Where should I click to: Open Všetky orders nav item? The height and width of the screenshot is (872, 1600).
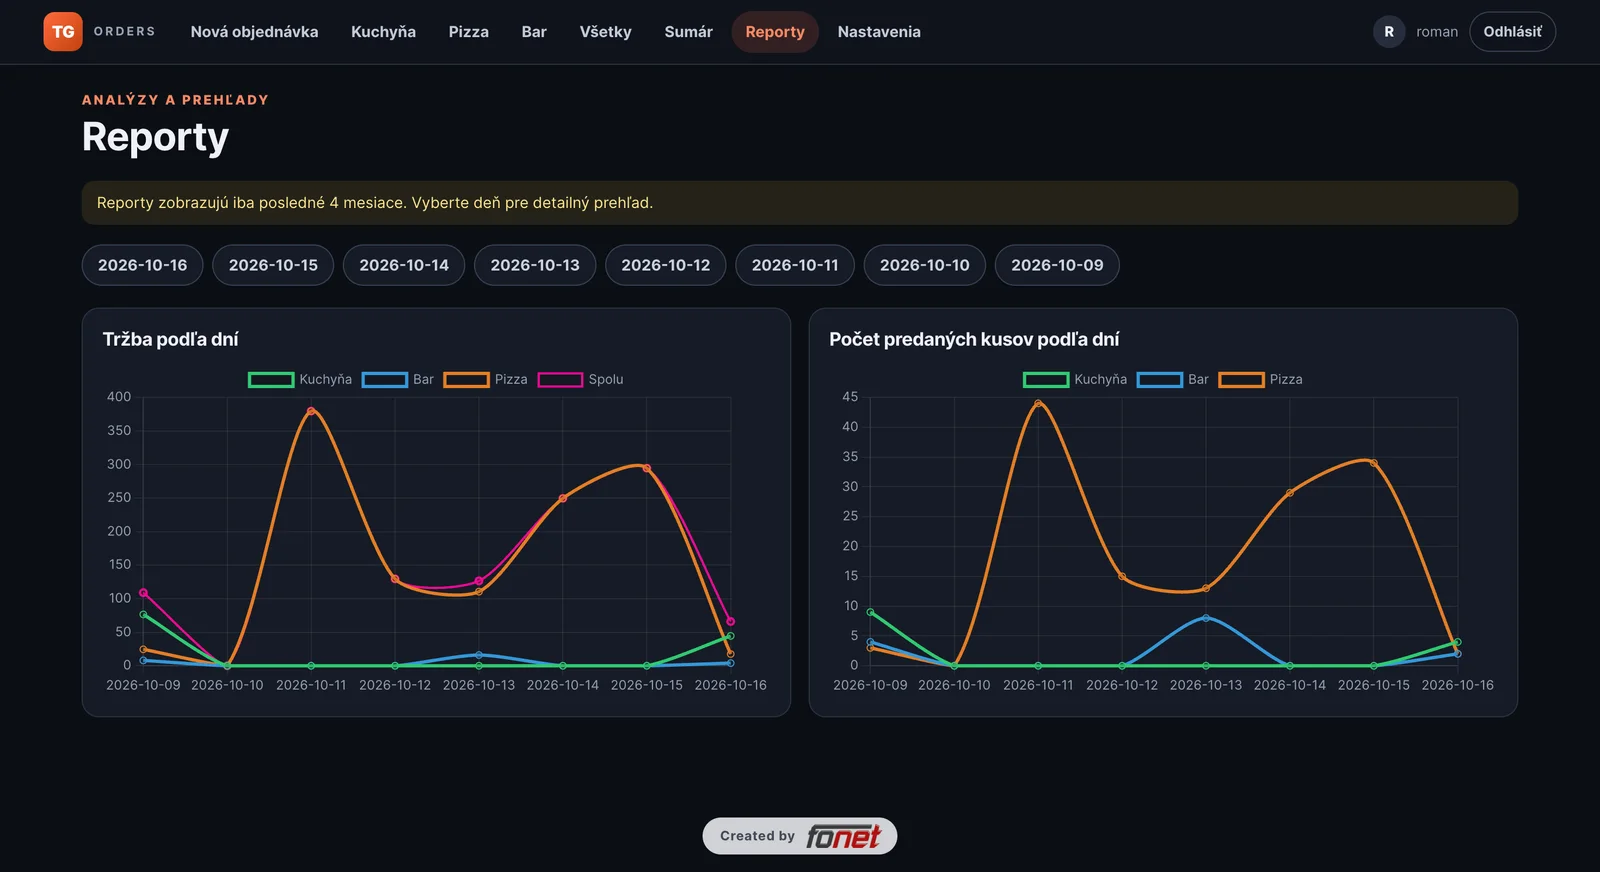coord(605,32)
